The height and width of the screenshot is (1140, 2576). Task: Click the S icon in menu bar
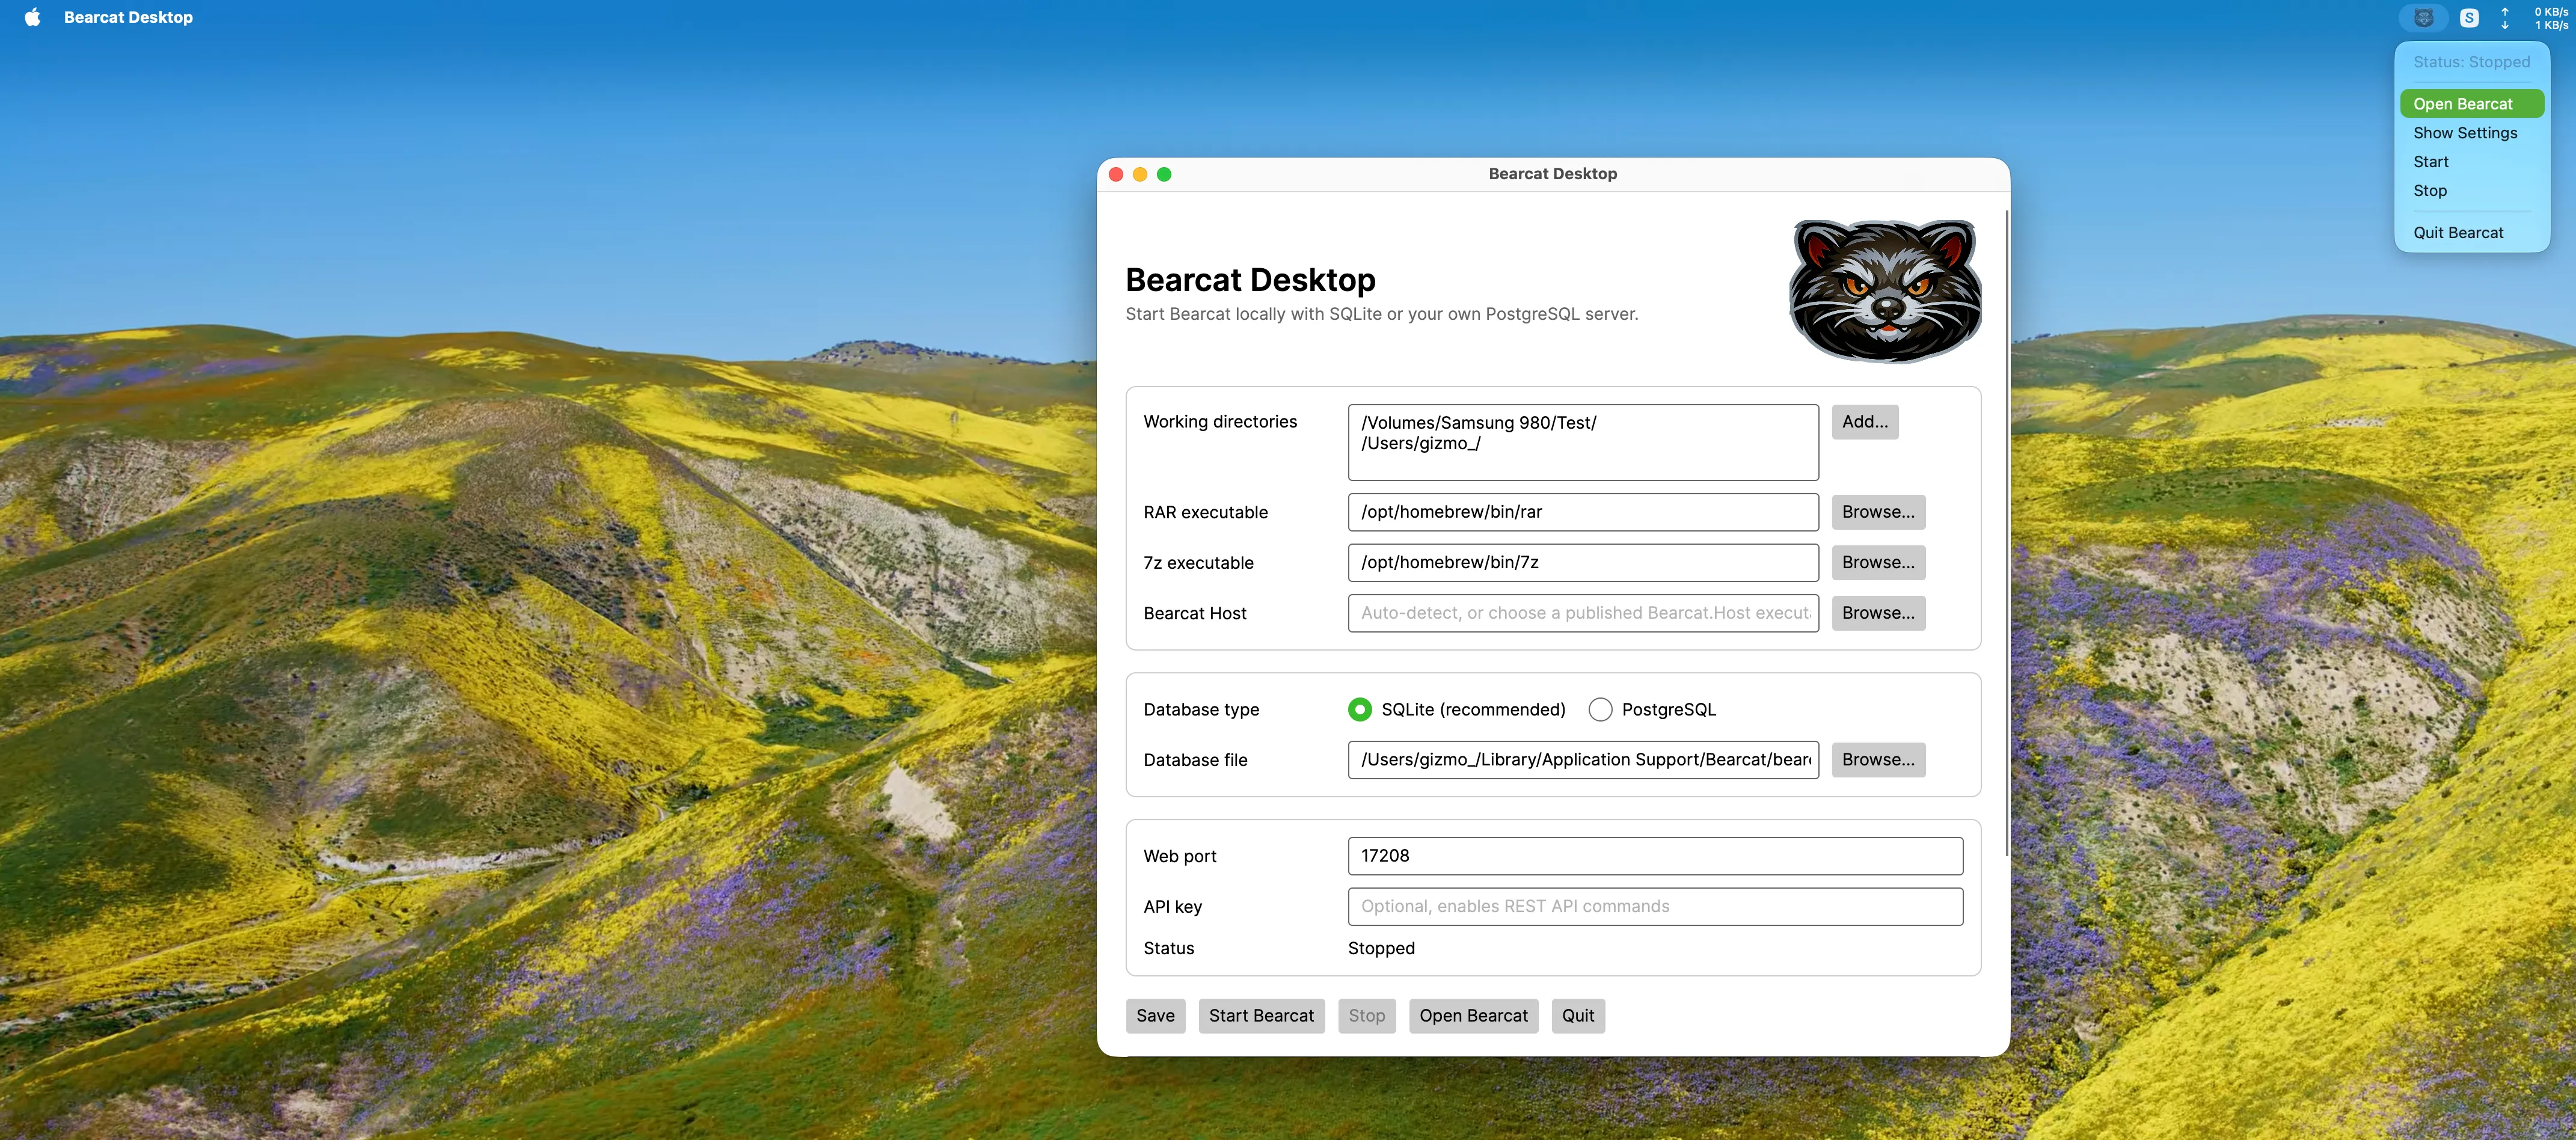tap(2469, 18)
